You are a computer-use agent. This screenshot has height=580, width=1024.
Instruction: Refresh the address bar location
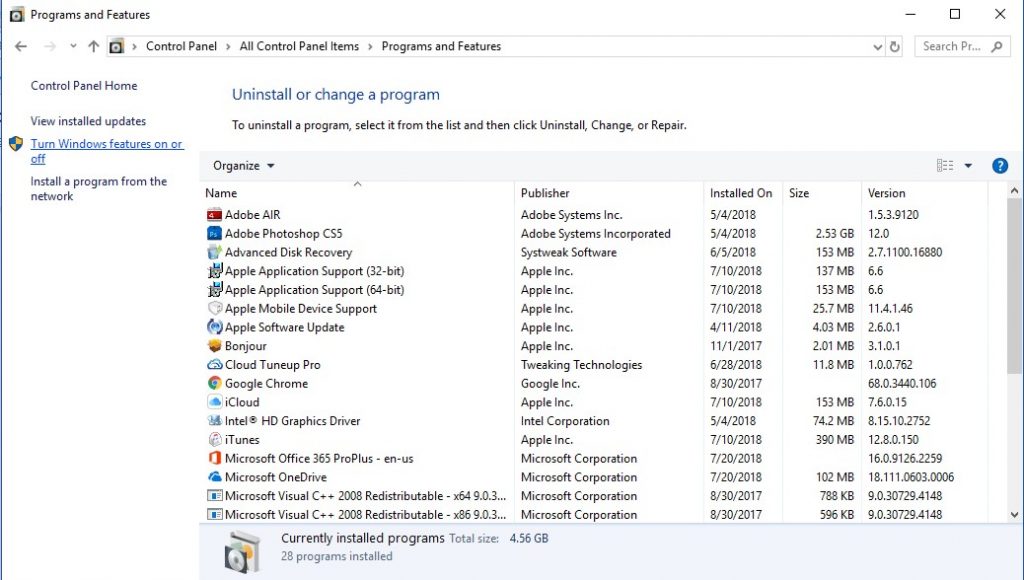[x=895, y=46]
